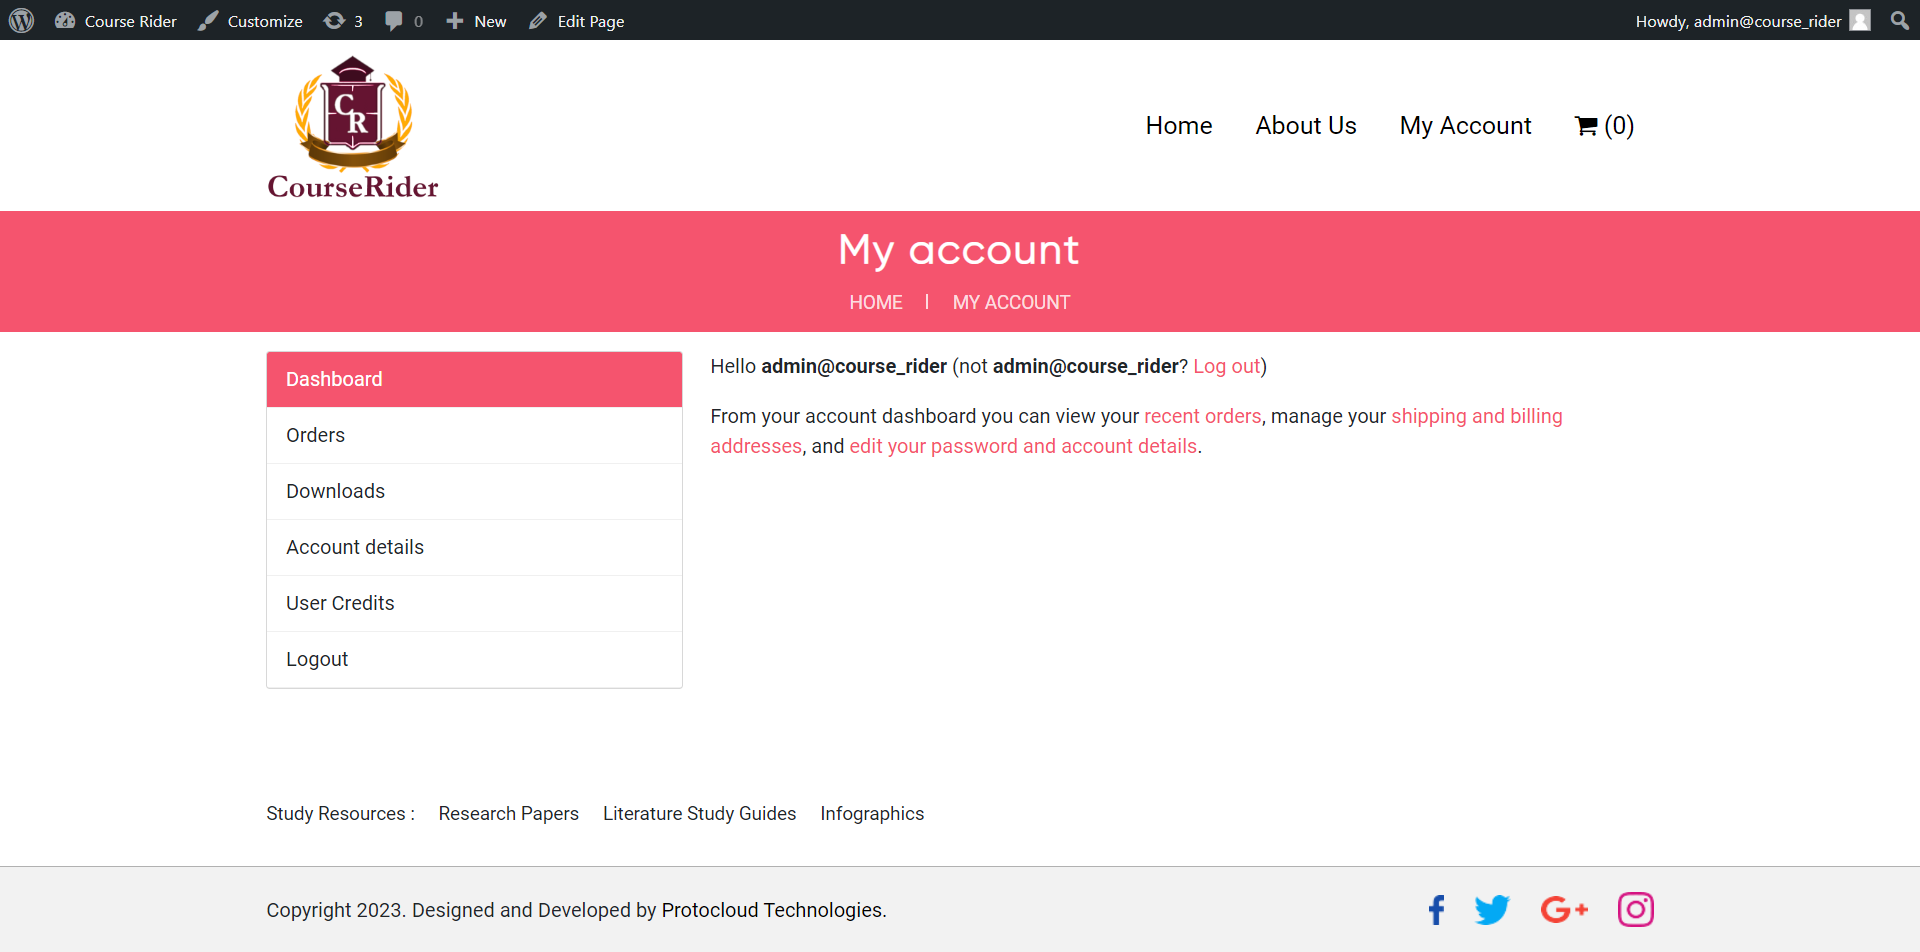The image size is (1920, 952).
Task: Click Howdy, admin@course_rider text
Action: click(x=1738, y=21)
